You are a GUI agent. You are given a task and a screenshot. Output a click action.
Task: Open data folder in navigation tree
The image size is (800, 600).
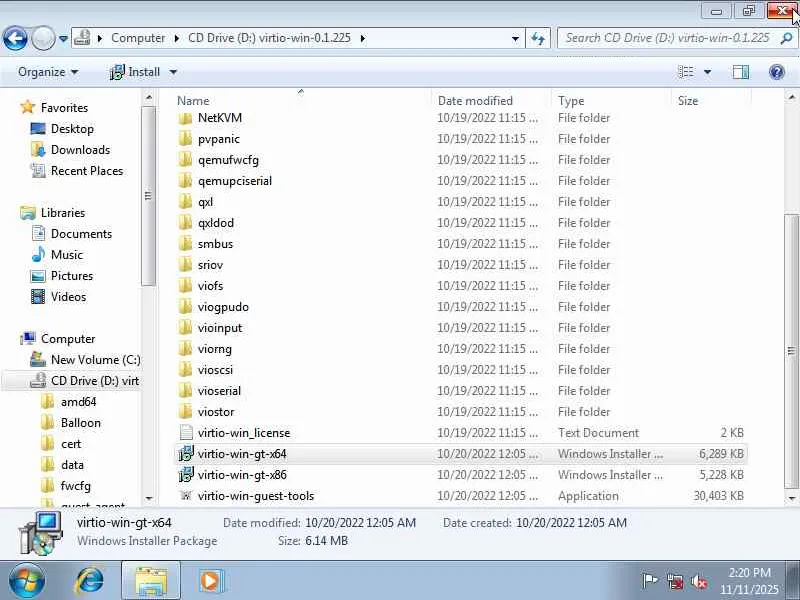tap(72, 464)
